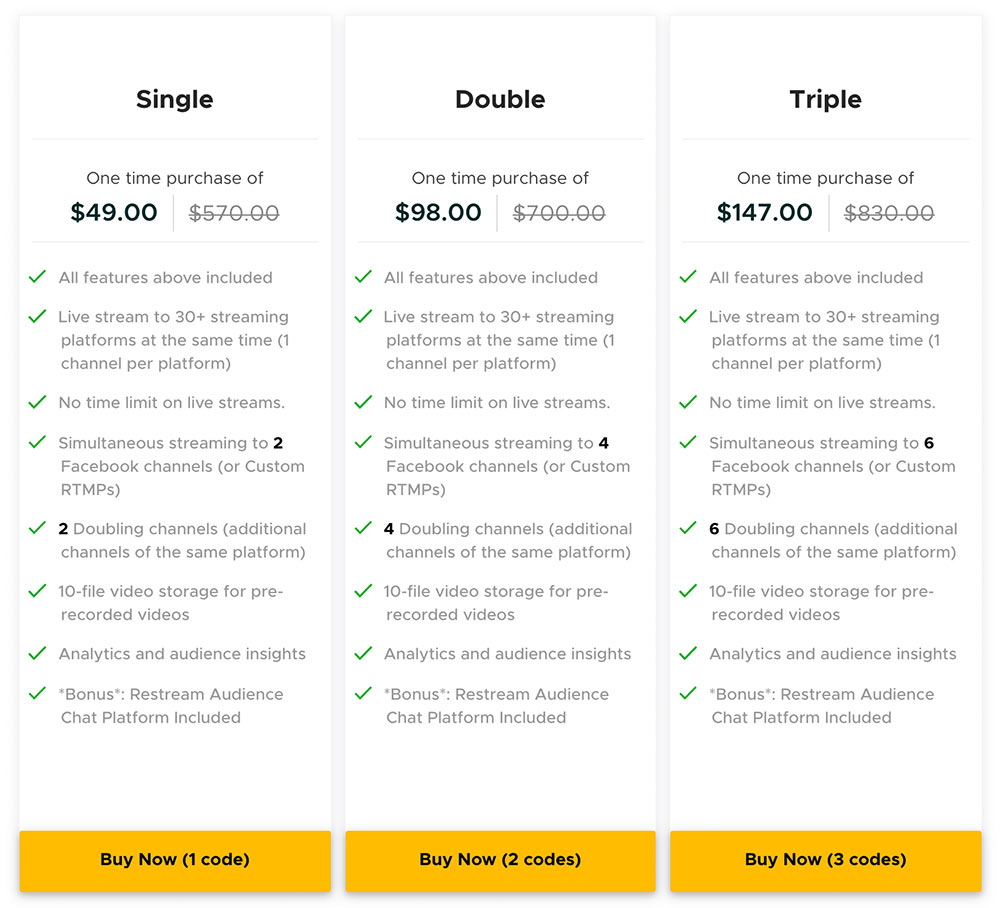
Task: Click Triple plan 'Live stream to 30+' text
Action: (x=824, y=317)
